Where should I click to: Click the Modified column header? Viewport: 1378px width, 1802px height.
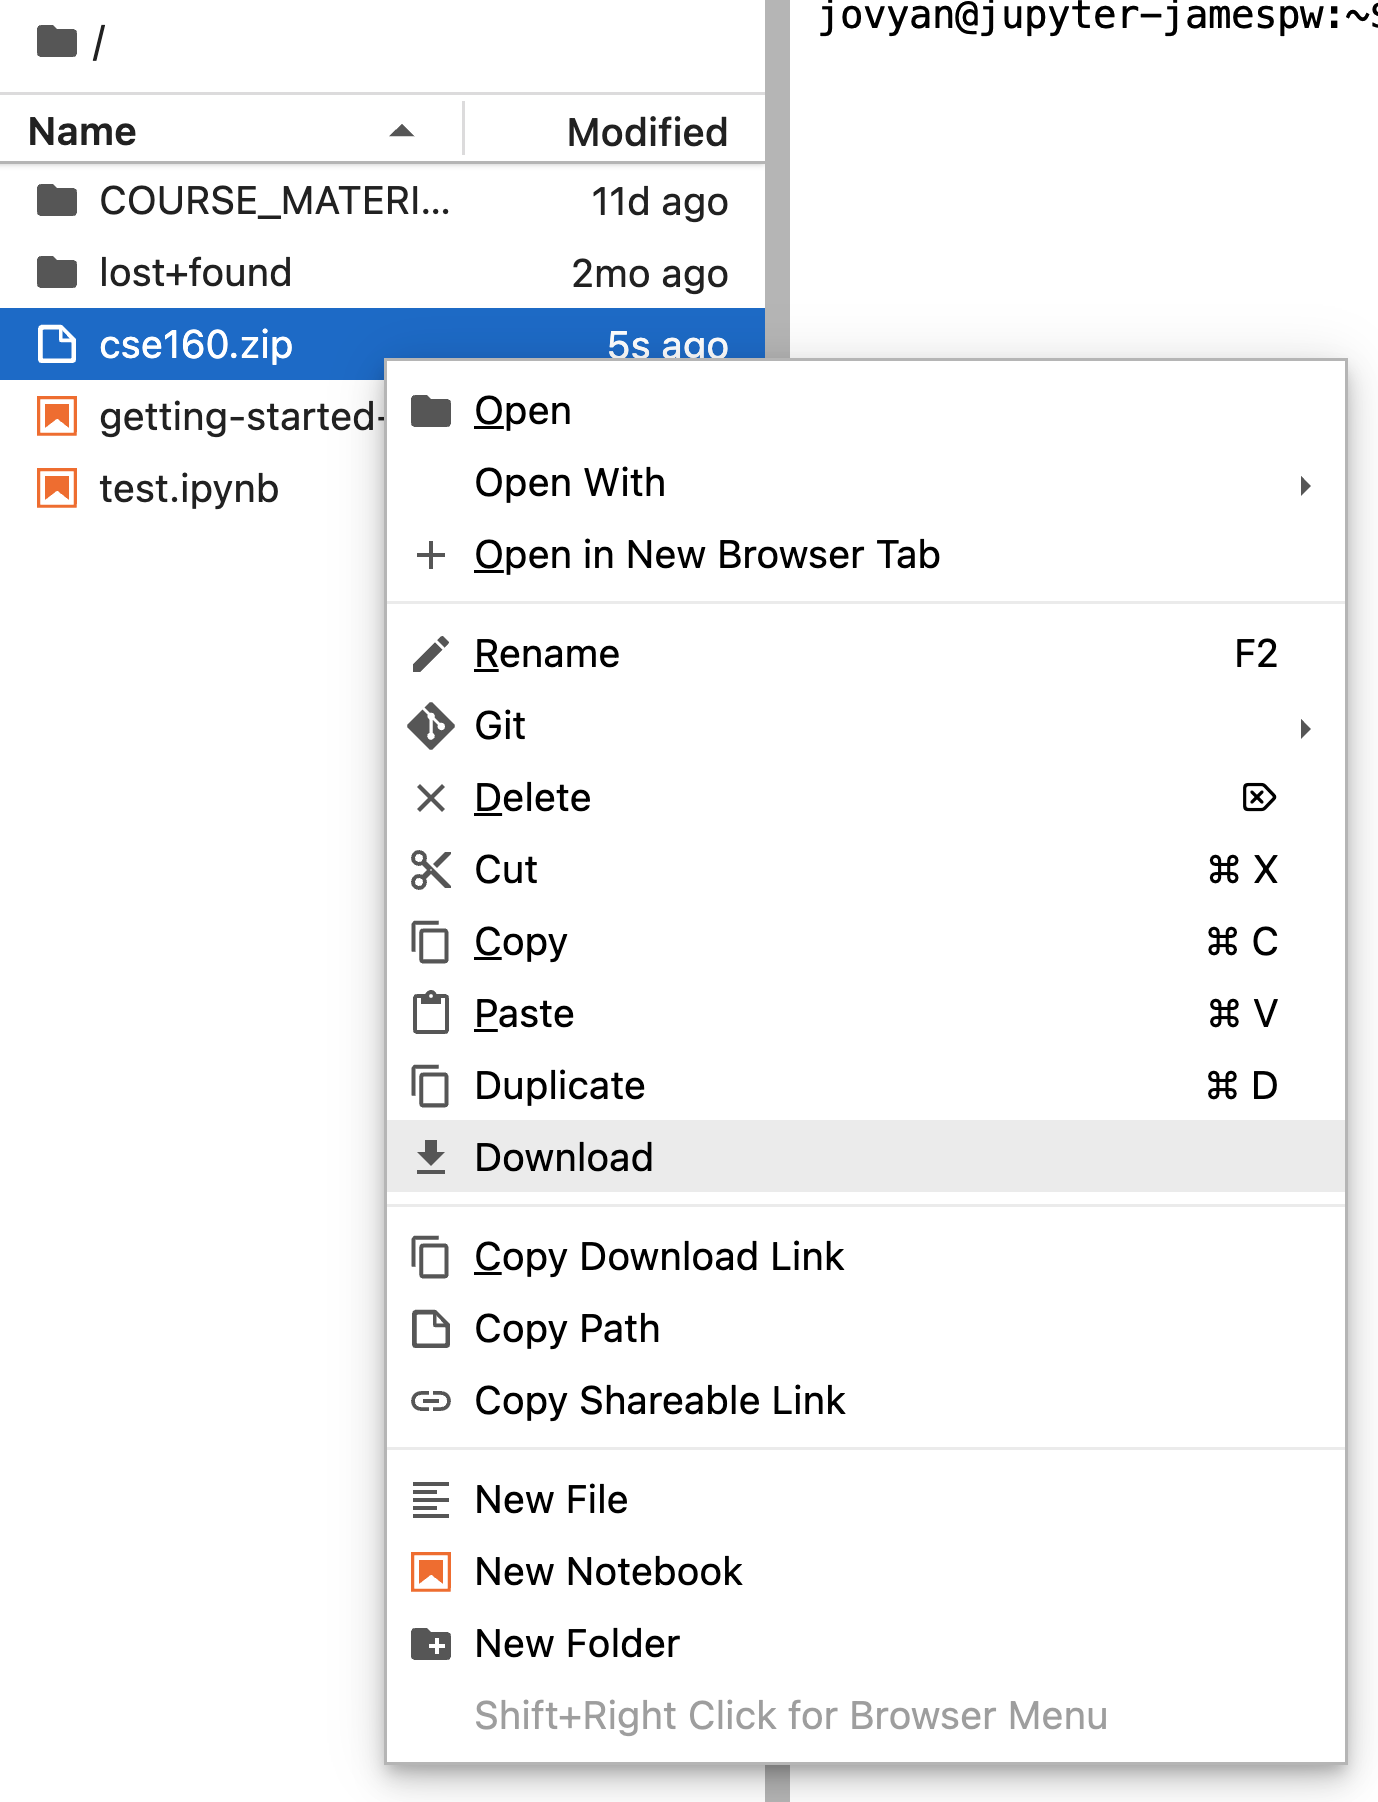(646, 131)
